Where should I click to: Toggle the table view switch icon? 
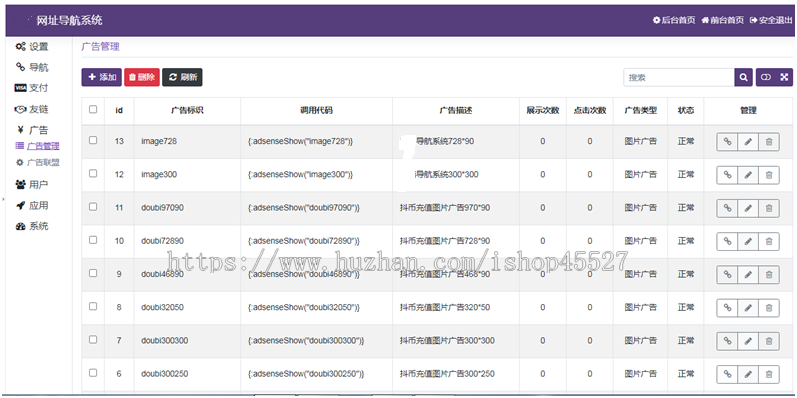[x=765, y=77]
